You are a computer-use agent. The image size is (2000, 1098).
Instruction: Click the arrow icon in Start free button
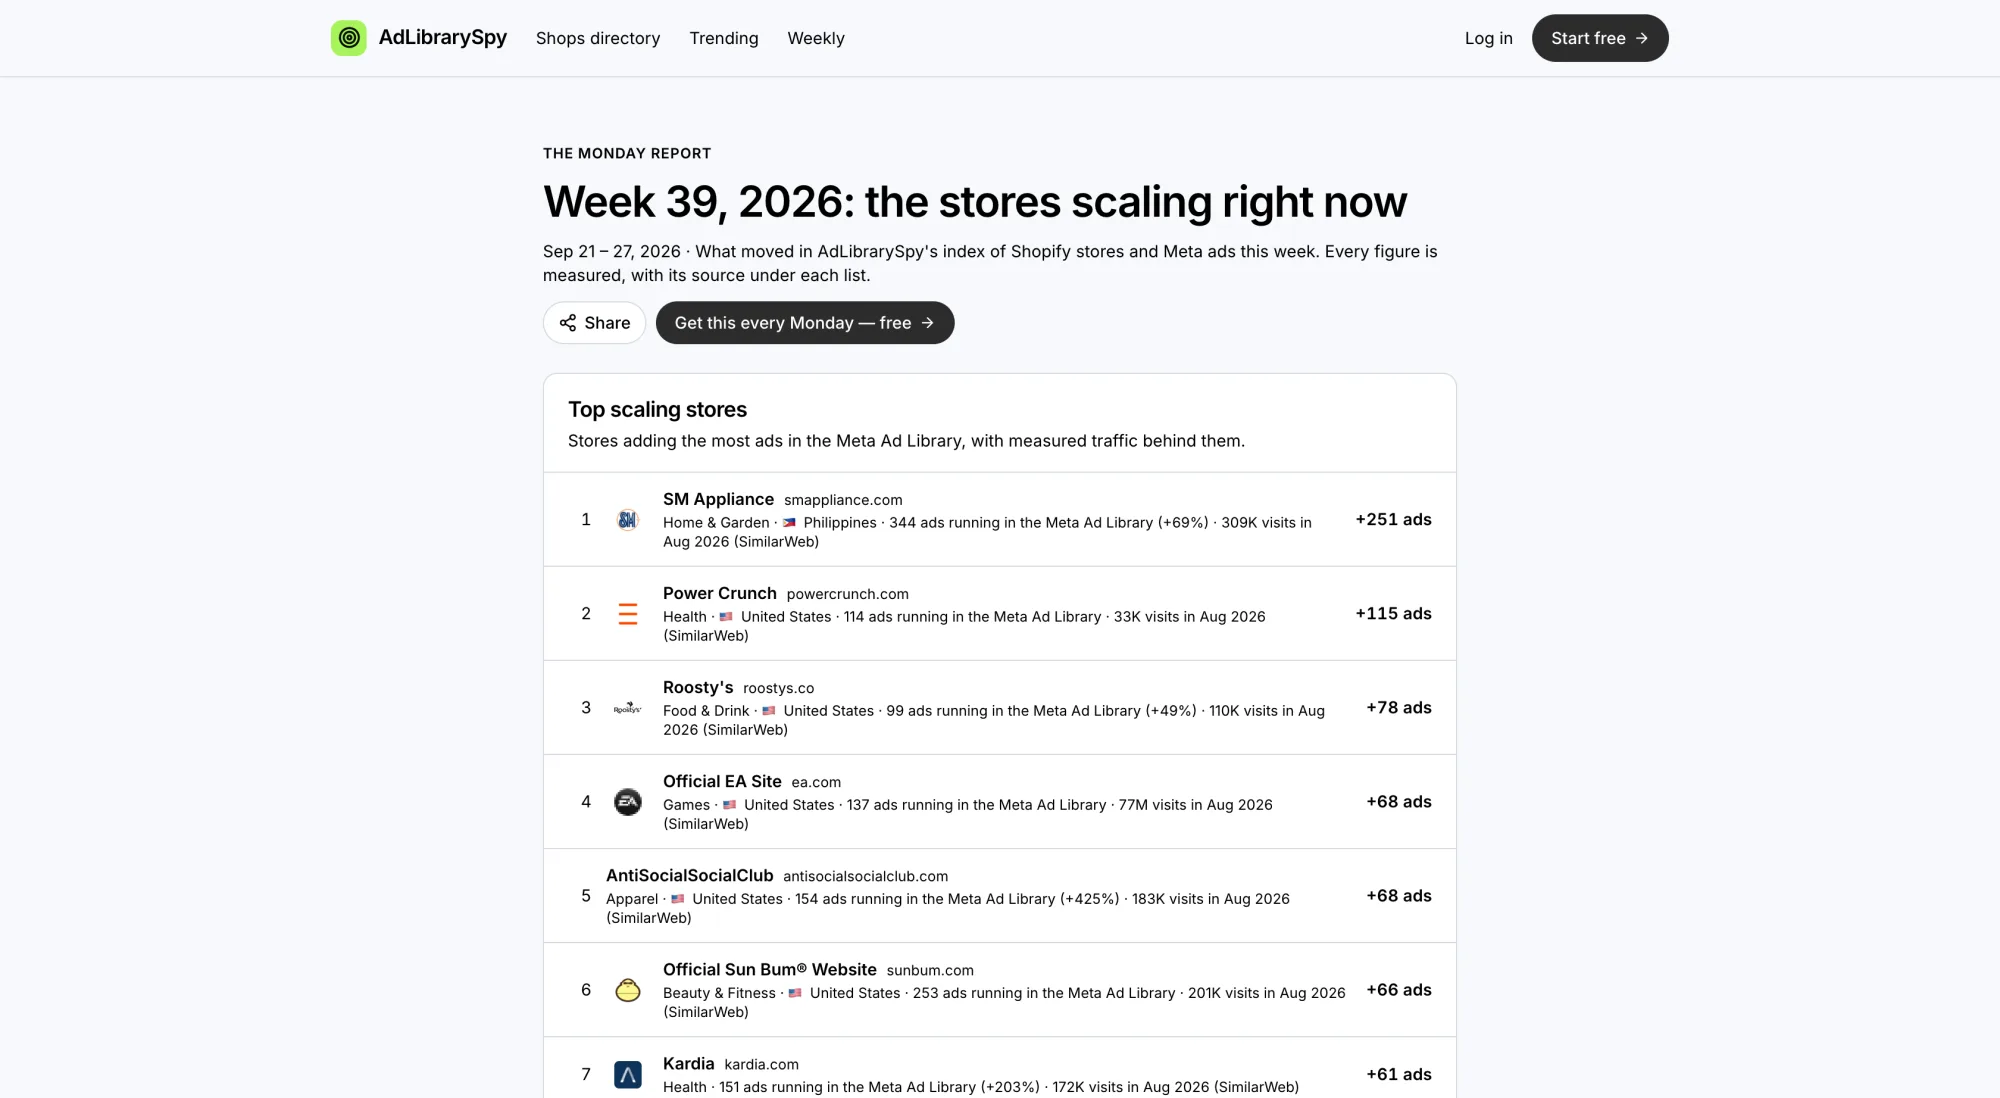(1641, 38)
